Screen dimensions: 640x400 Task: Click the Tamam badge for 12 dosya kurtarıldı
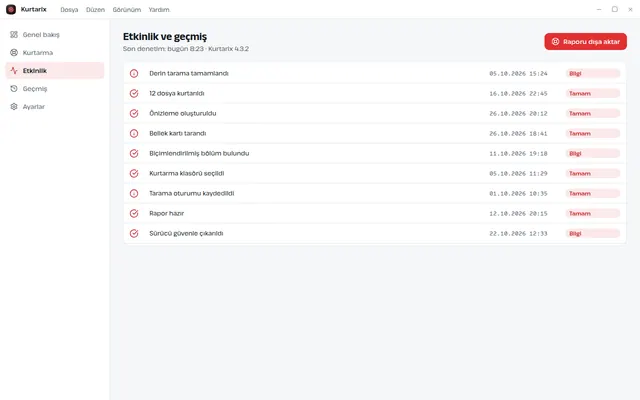tap(593, 93)
